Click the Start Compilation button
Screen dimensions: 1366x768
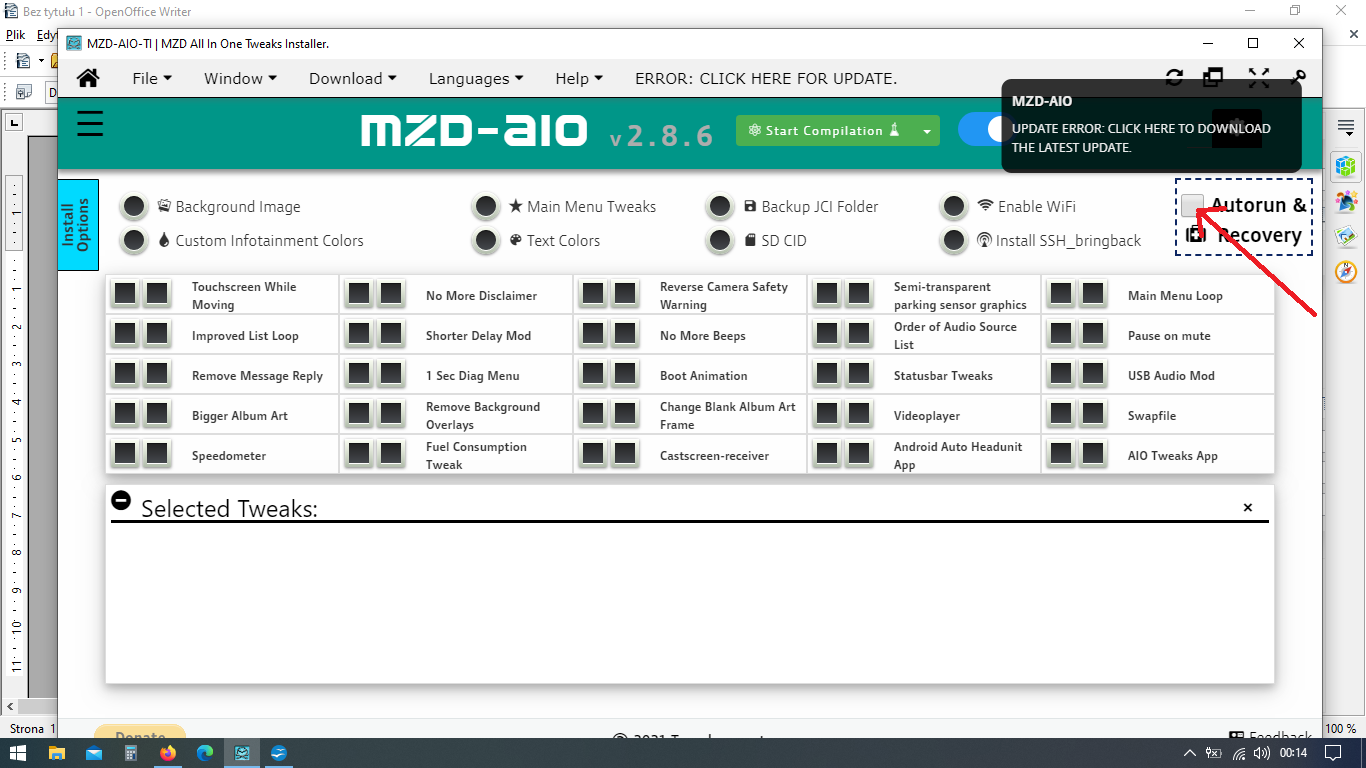824,131
